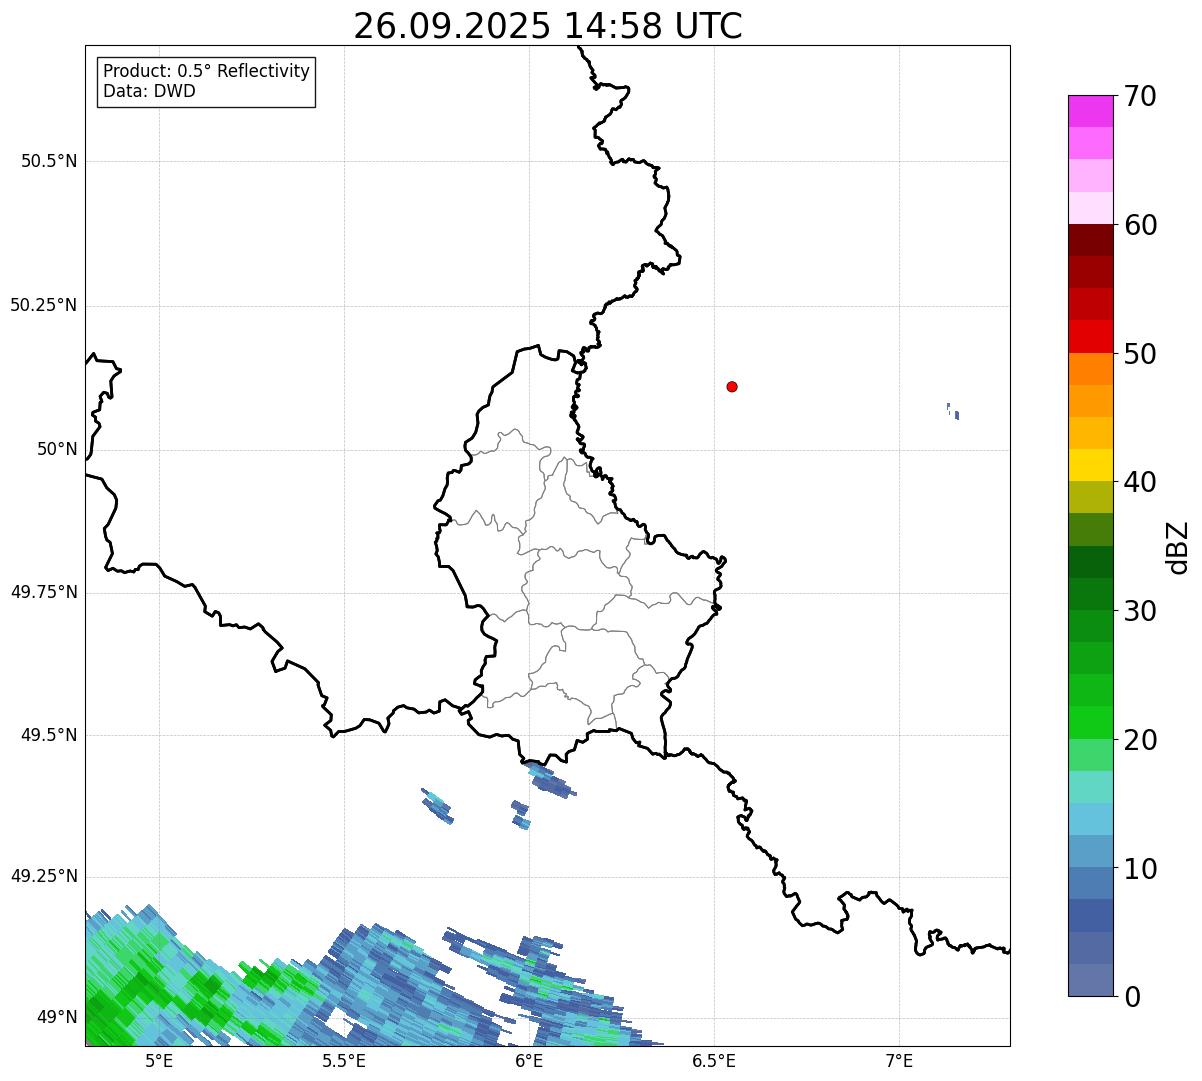
Task: Click the small radar echo near 7.1°E 50°N
Action: click(953, 411)
